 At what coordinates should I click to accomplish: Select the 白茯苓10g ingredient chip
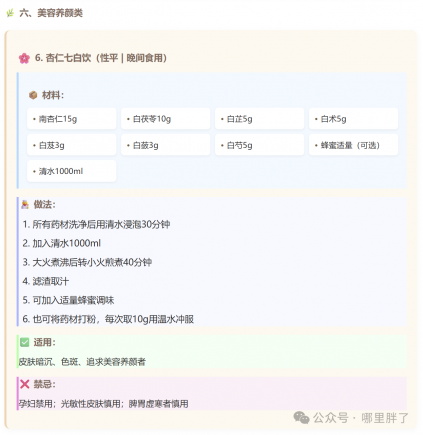[165, 119]
